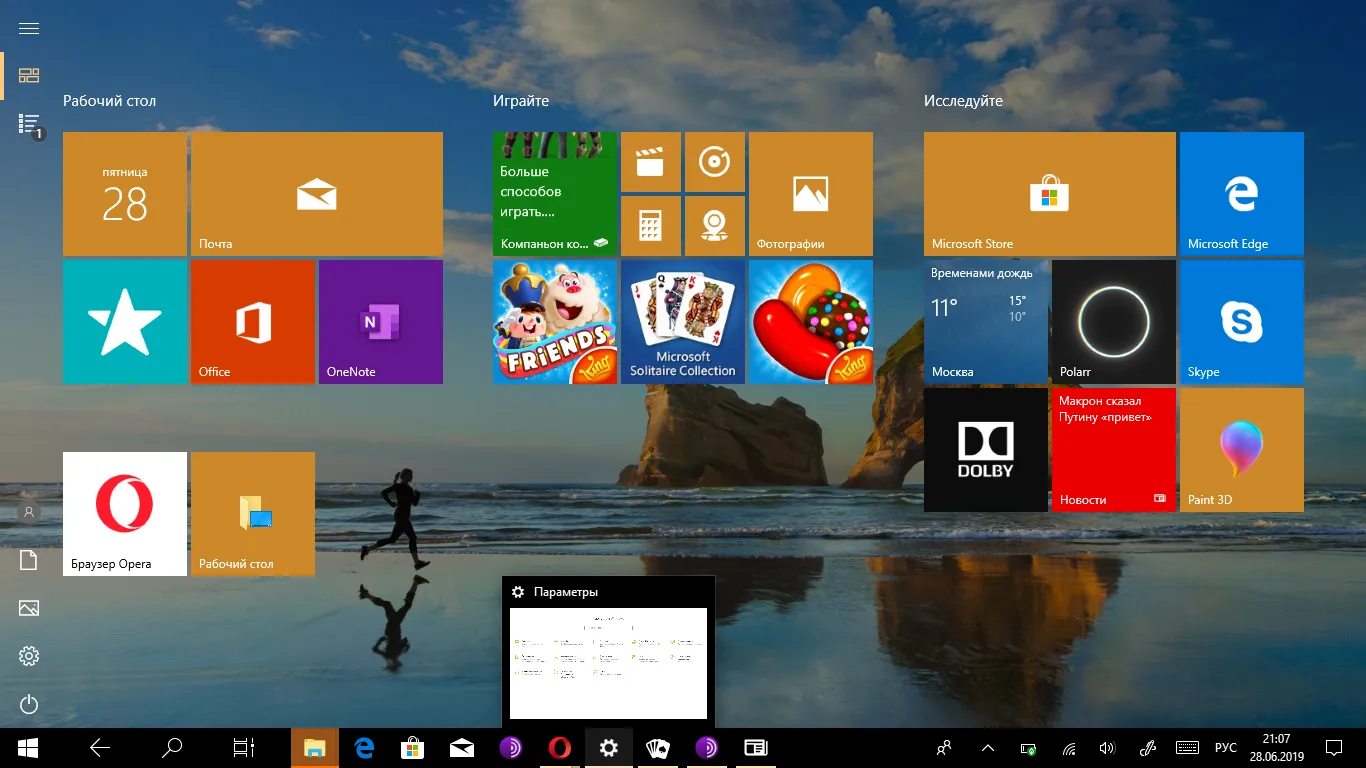The width and height of the screenshot is (1366, 768).
Task: Open the Wi-Fi network tray icon
Action: point(1068,748)
